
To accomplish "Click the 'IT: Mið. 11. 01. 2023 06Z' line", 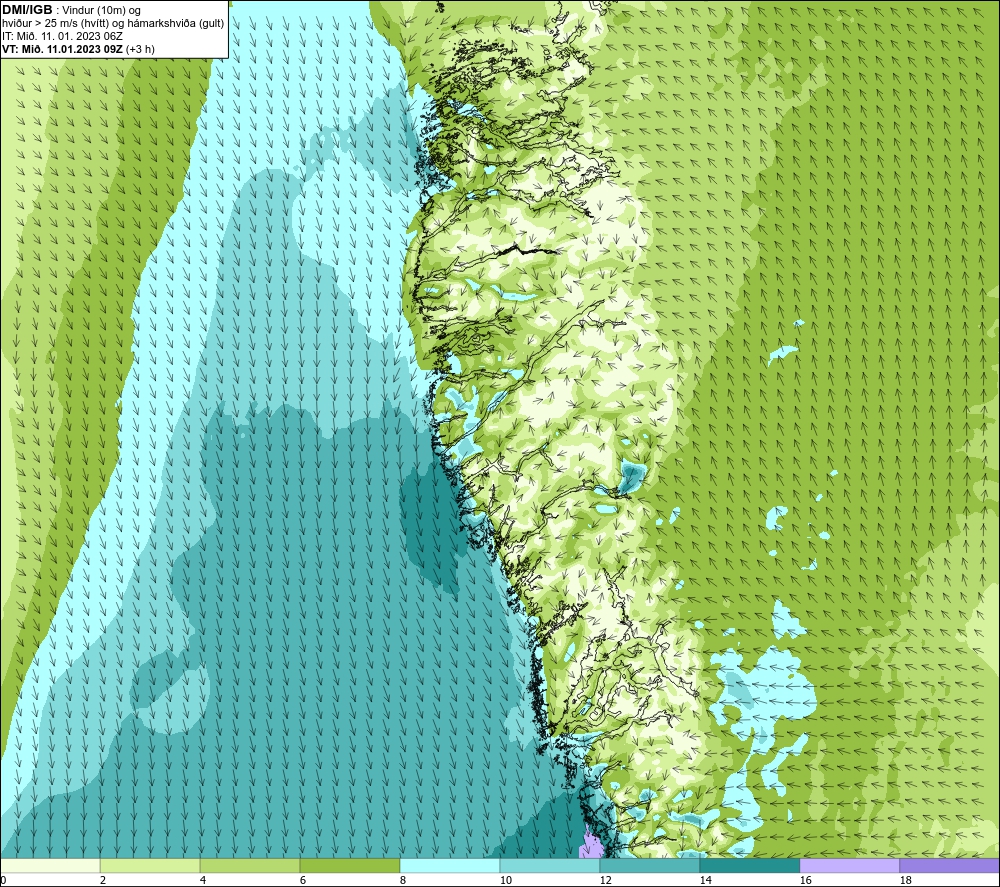I will pyautogui.click(x=62, y=36).
